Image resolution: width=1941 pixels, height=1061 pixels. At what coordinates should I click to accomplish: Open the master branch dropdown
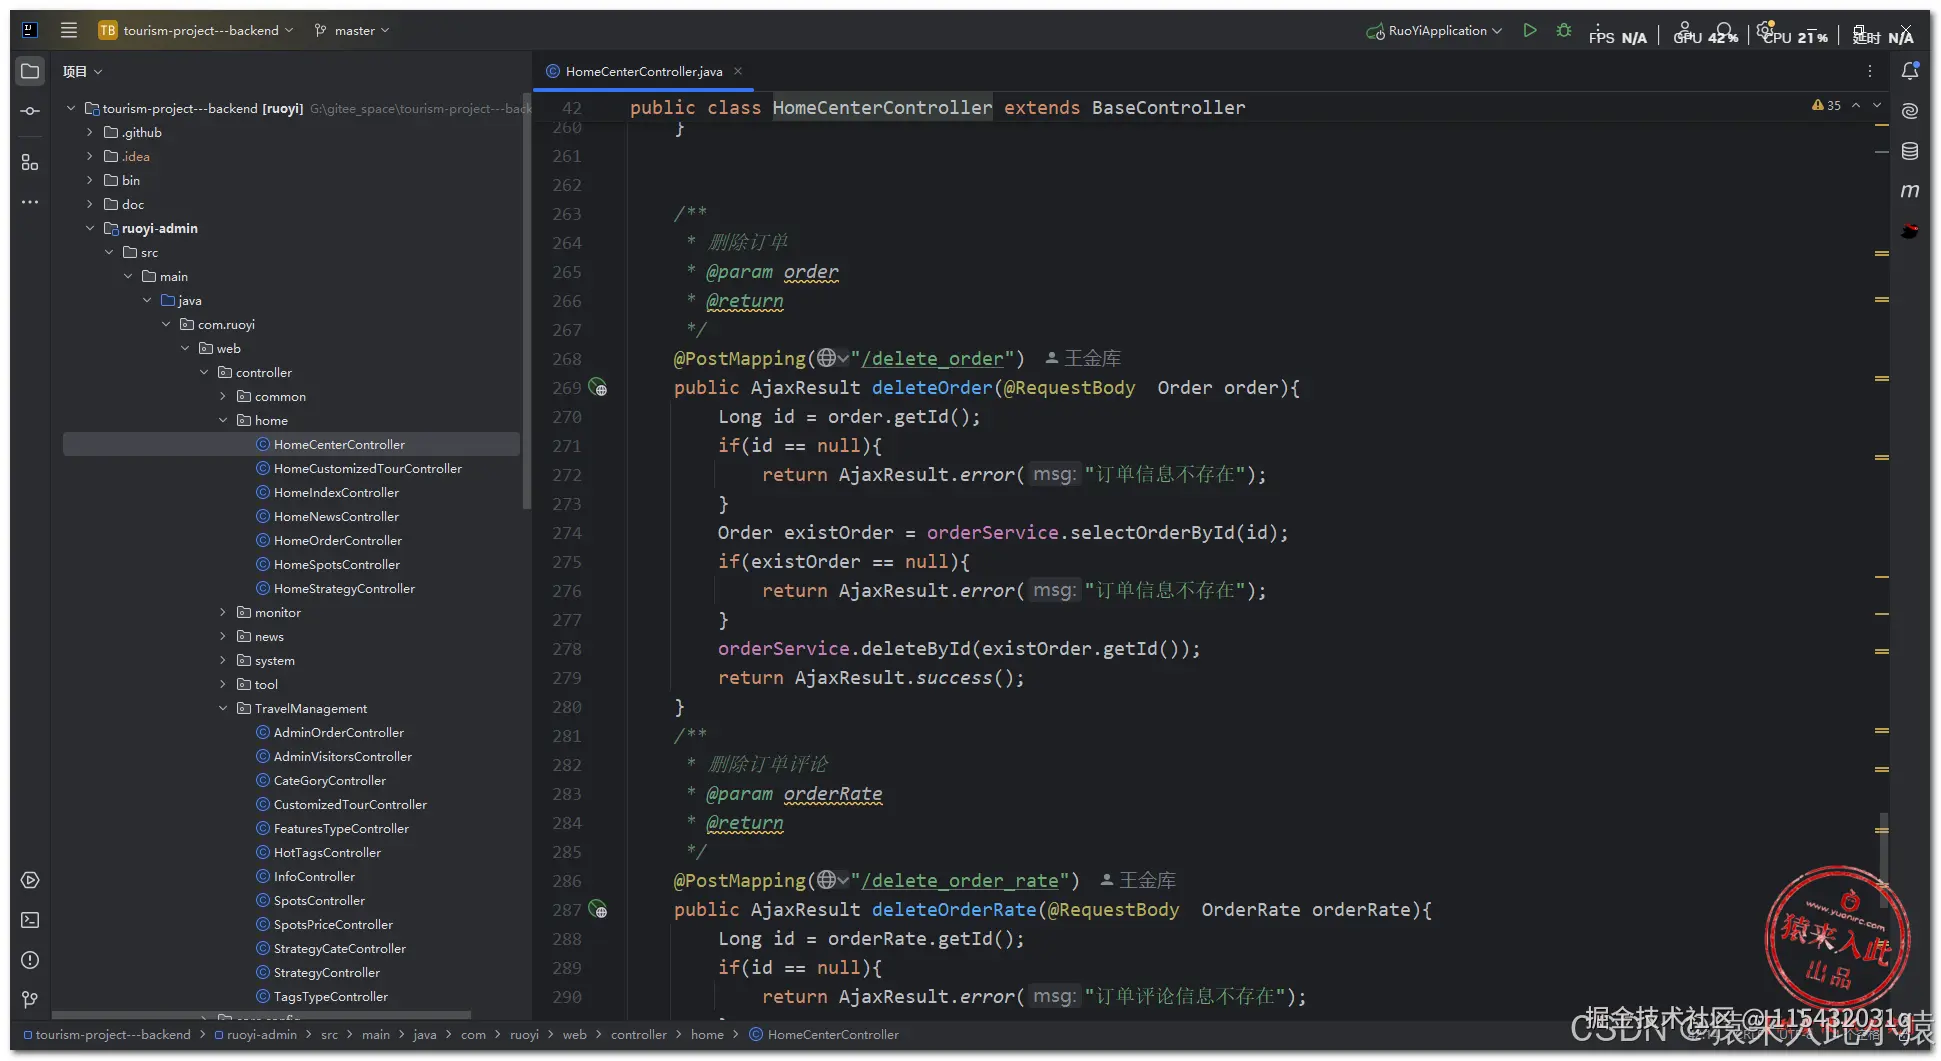(352, 30)
